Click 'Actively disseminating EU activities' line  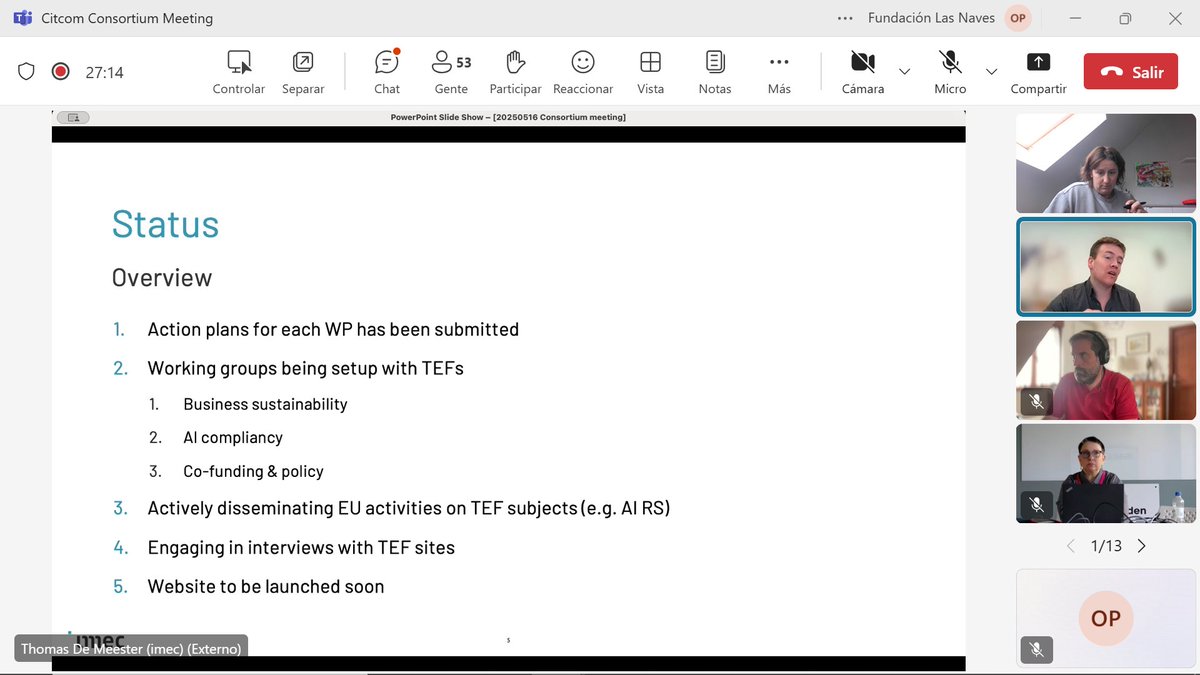408,508
